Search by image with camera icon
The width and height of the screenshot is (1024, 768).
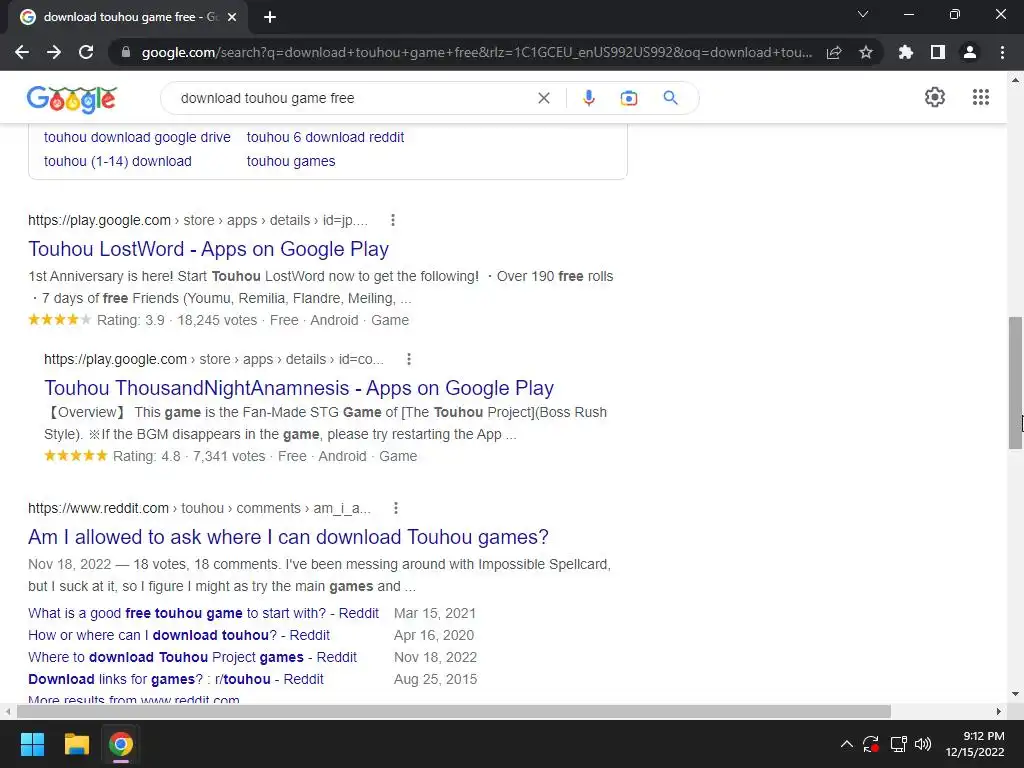tap(629, 98)
